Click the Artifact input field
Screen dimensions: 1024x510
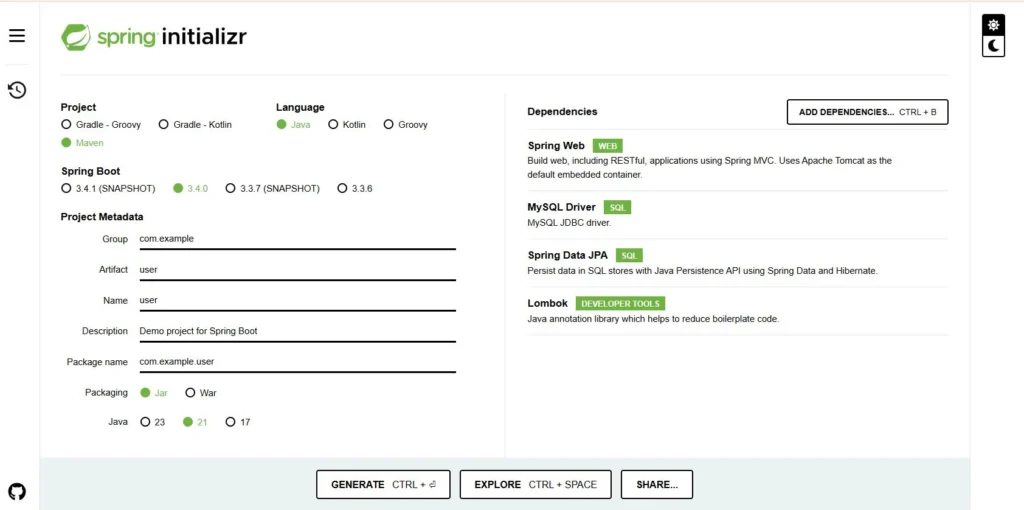tap(297, 270)
